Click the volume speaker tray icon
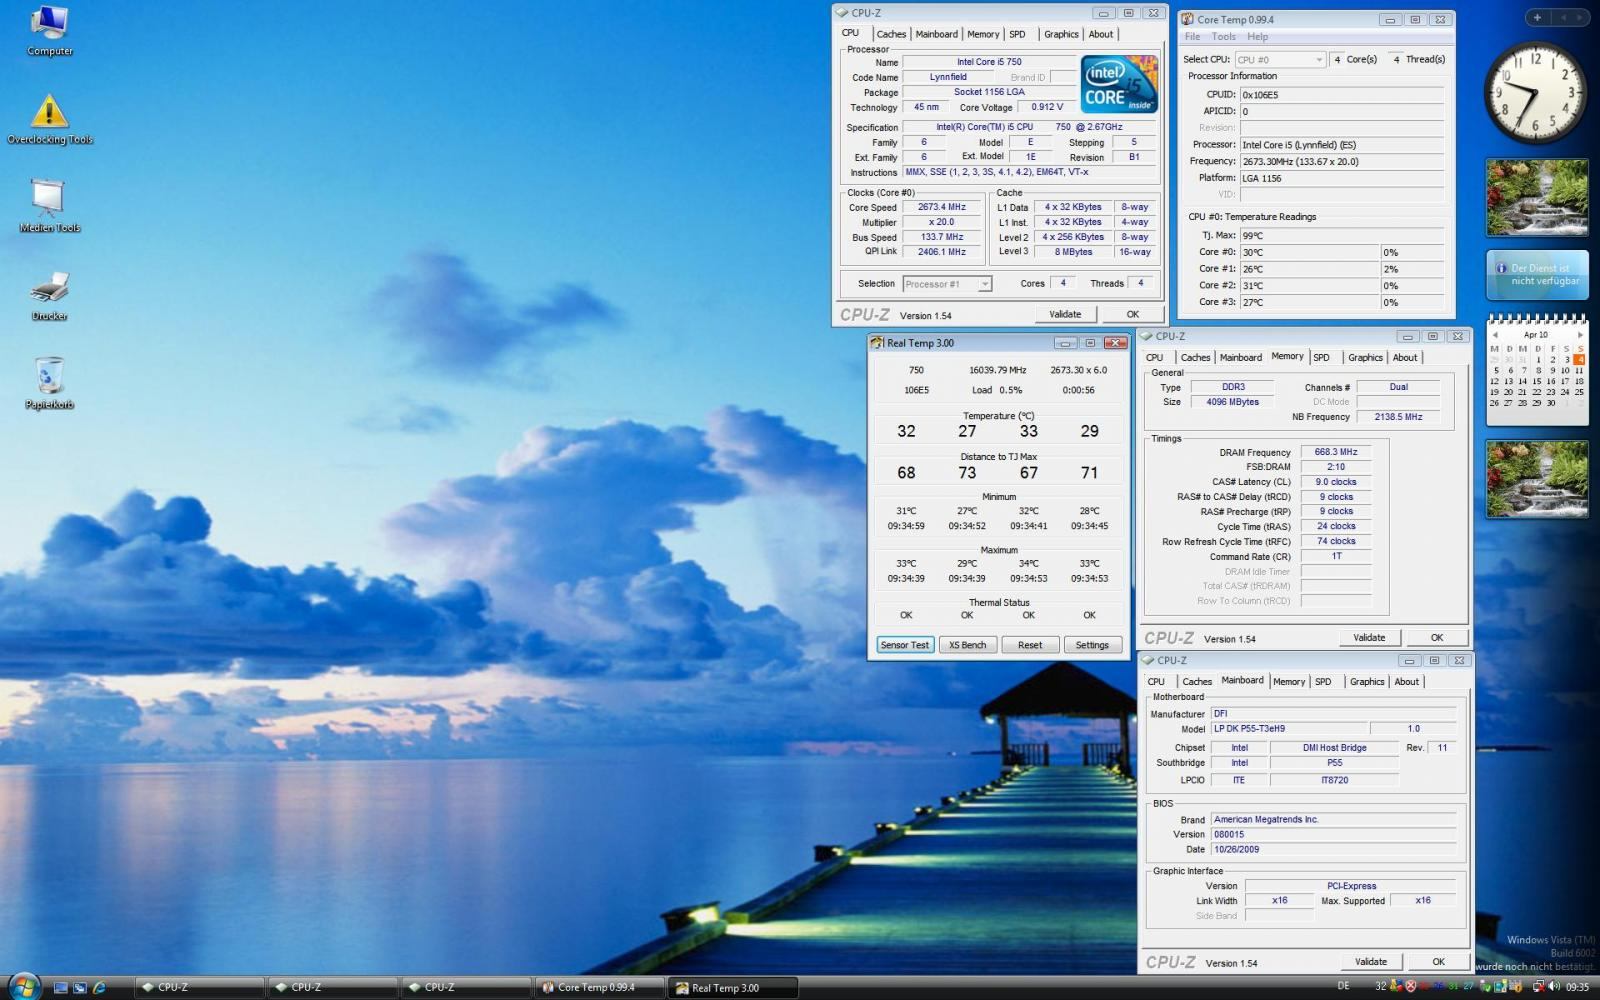The width and height of the screenshot is (1600, 1000). click(x=1553, y=987)
